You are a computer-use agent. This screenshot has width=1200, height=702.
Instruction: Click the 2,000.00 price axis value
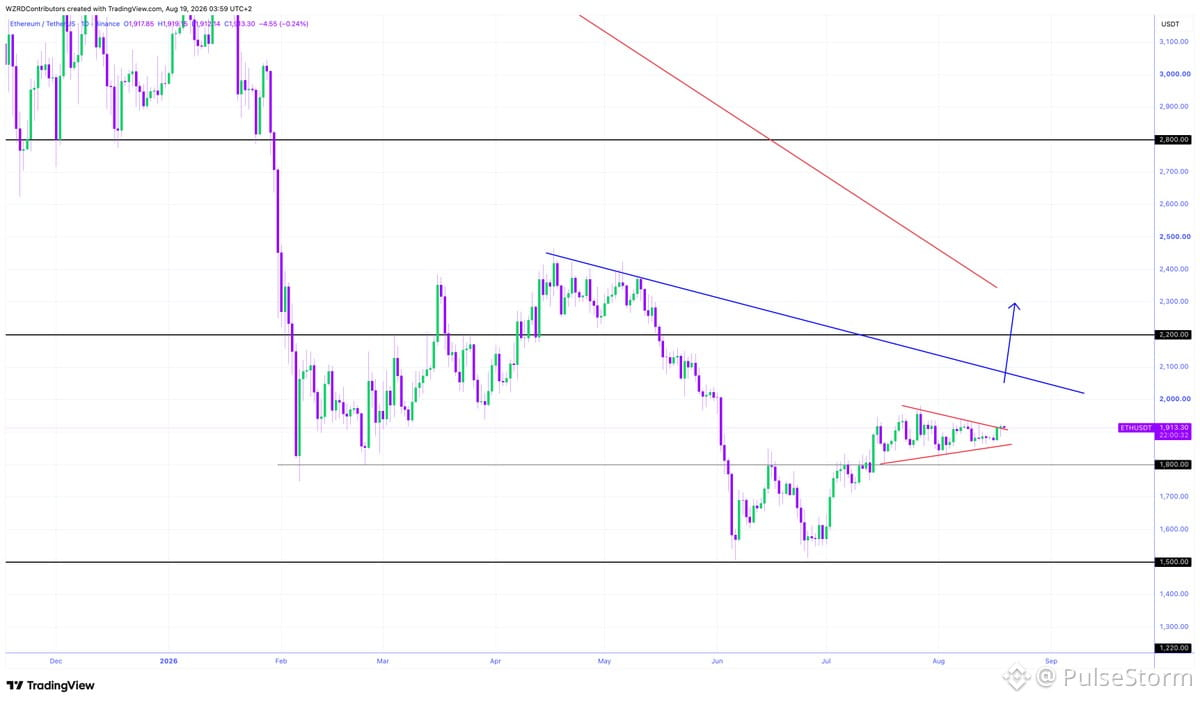[1174, 399]
